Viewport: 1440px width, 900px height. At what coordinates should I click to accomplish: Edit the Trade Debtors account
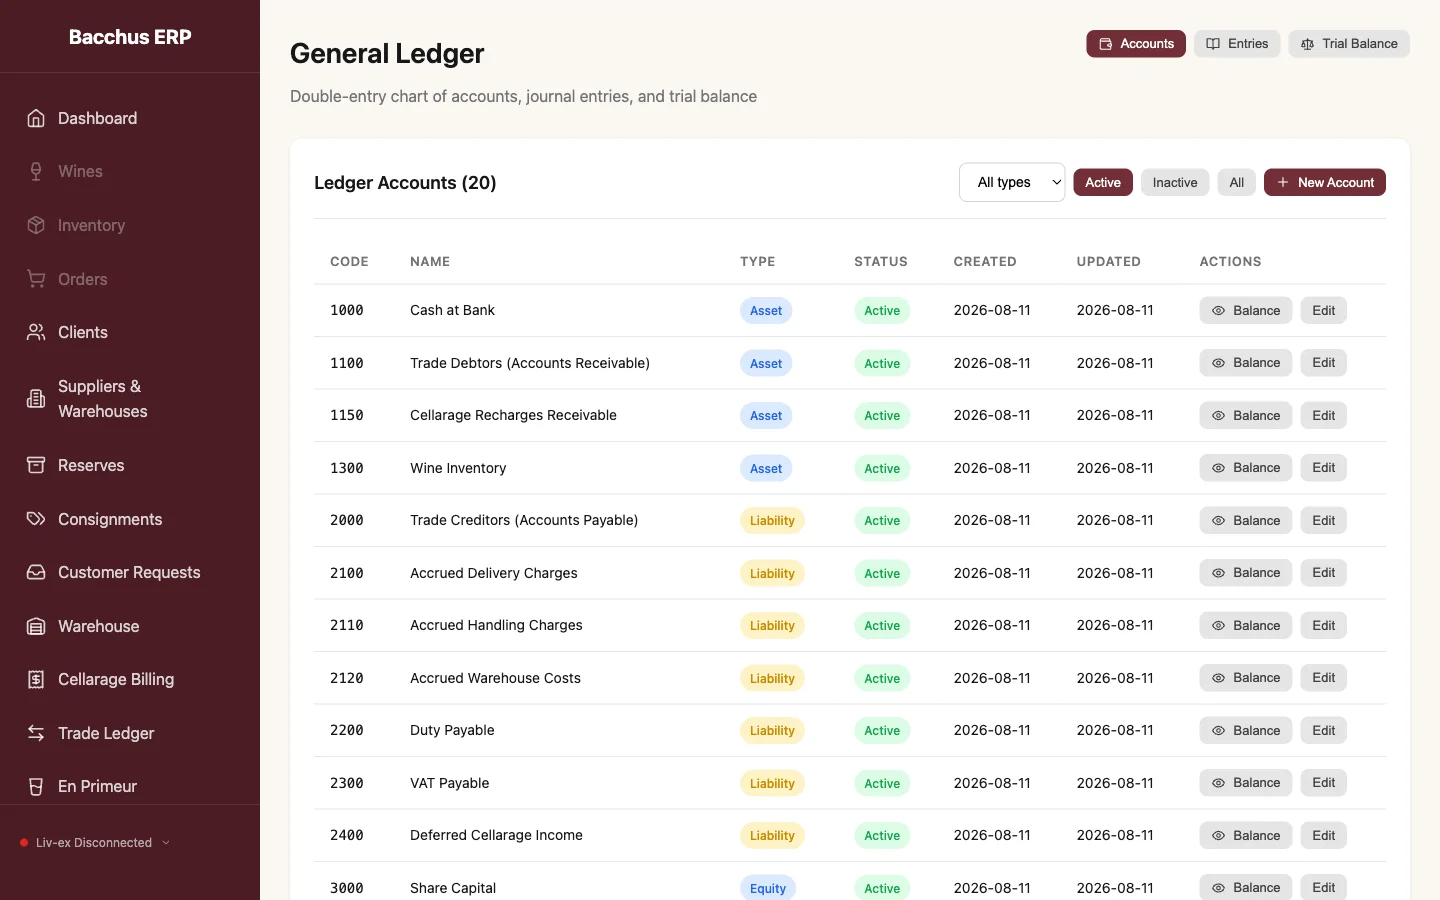(x=1324, y=363)
